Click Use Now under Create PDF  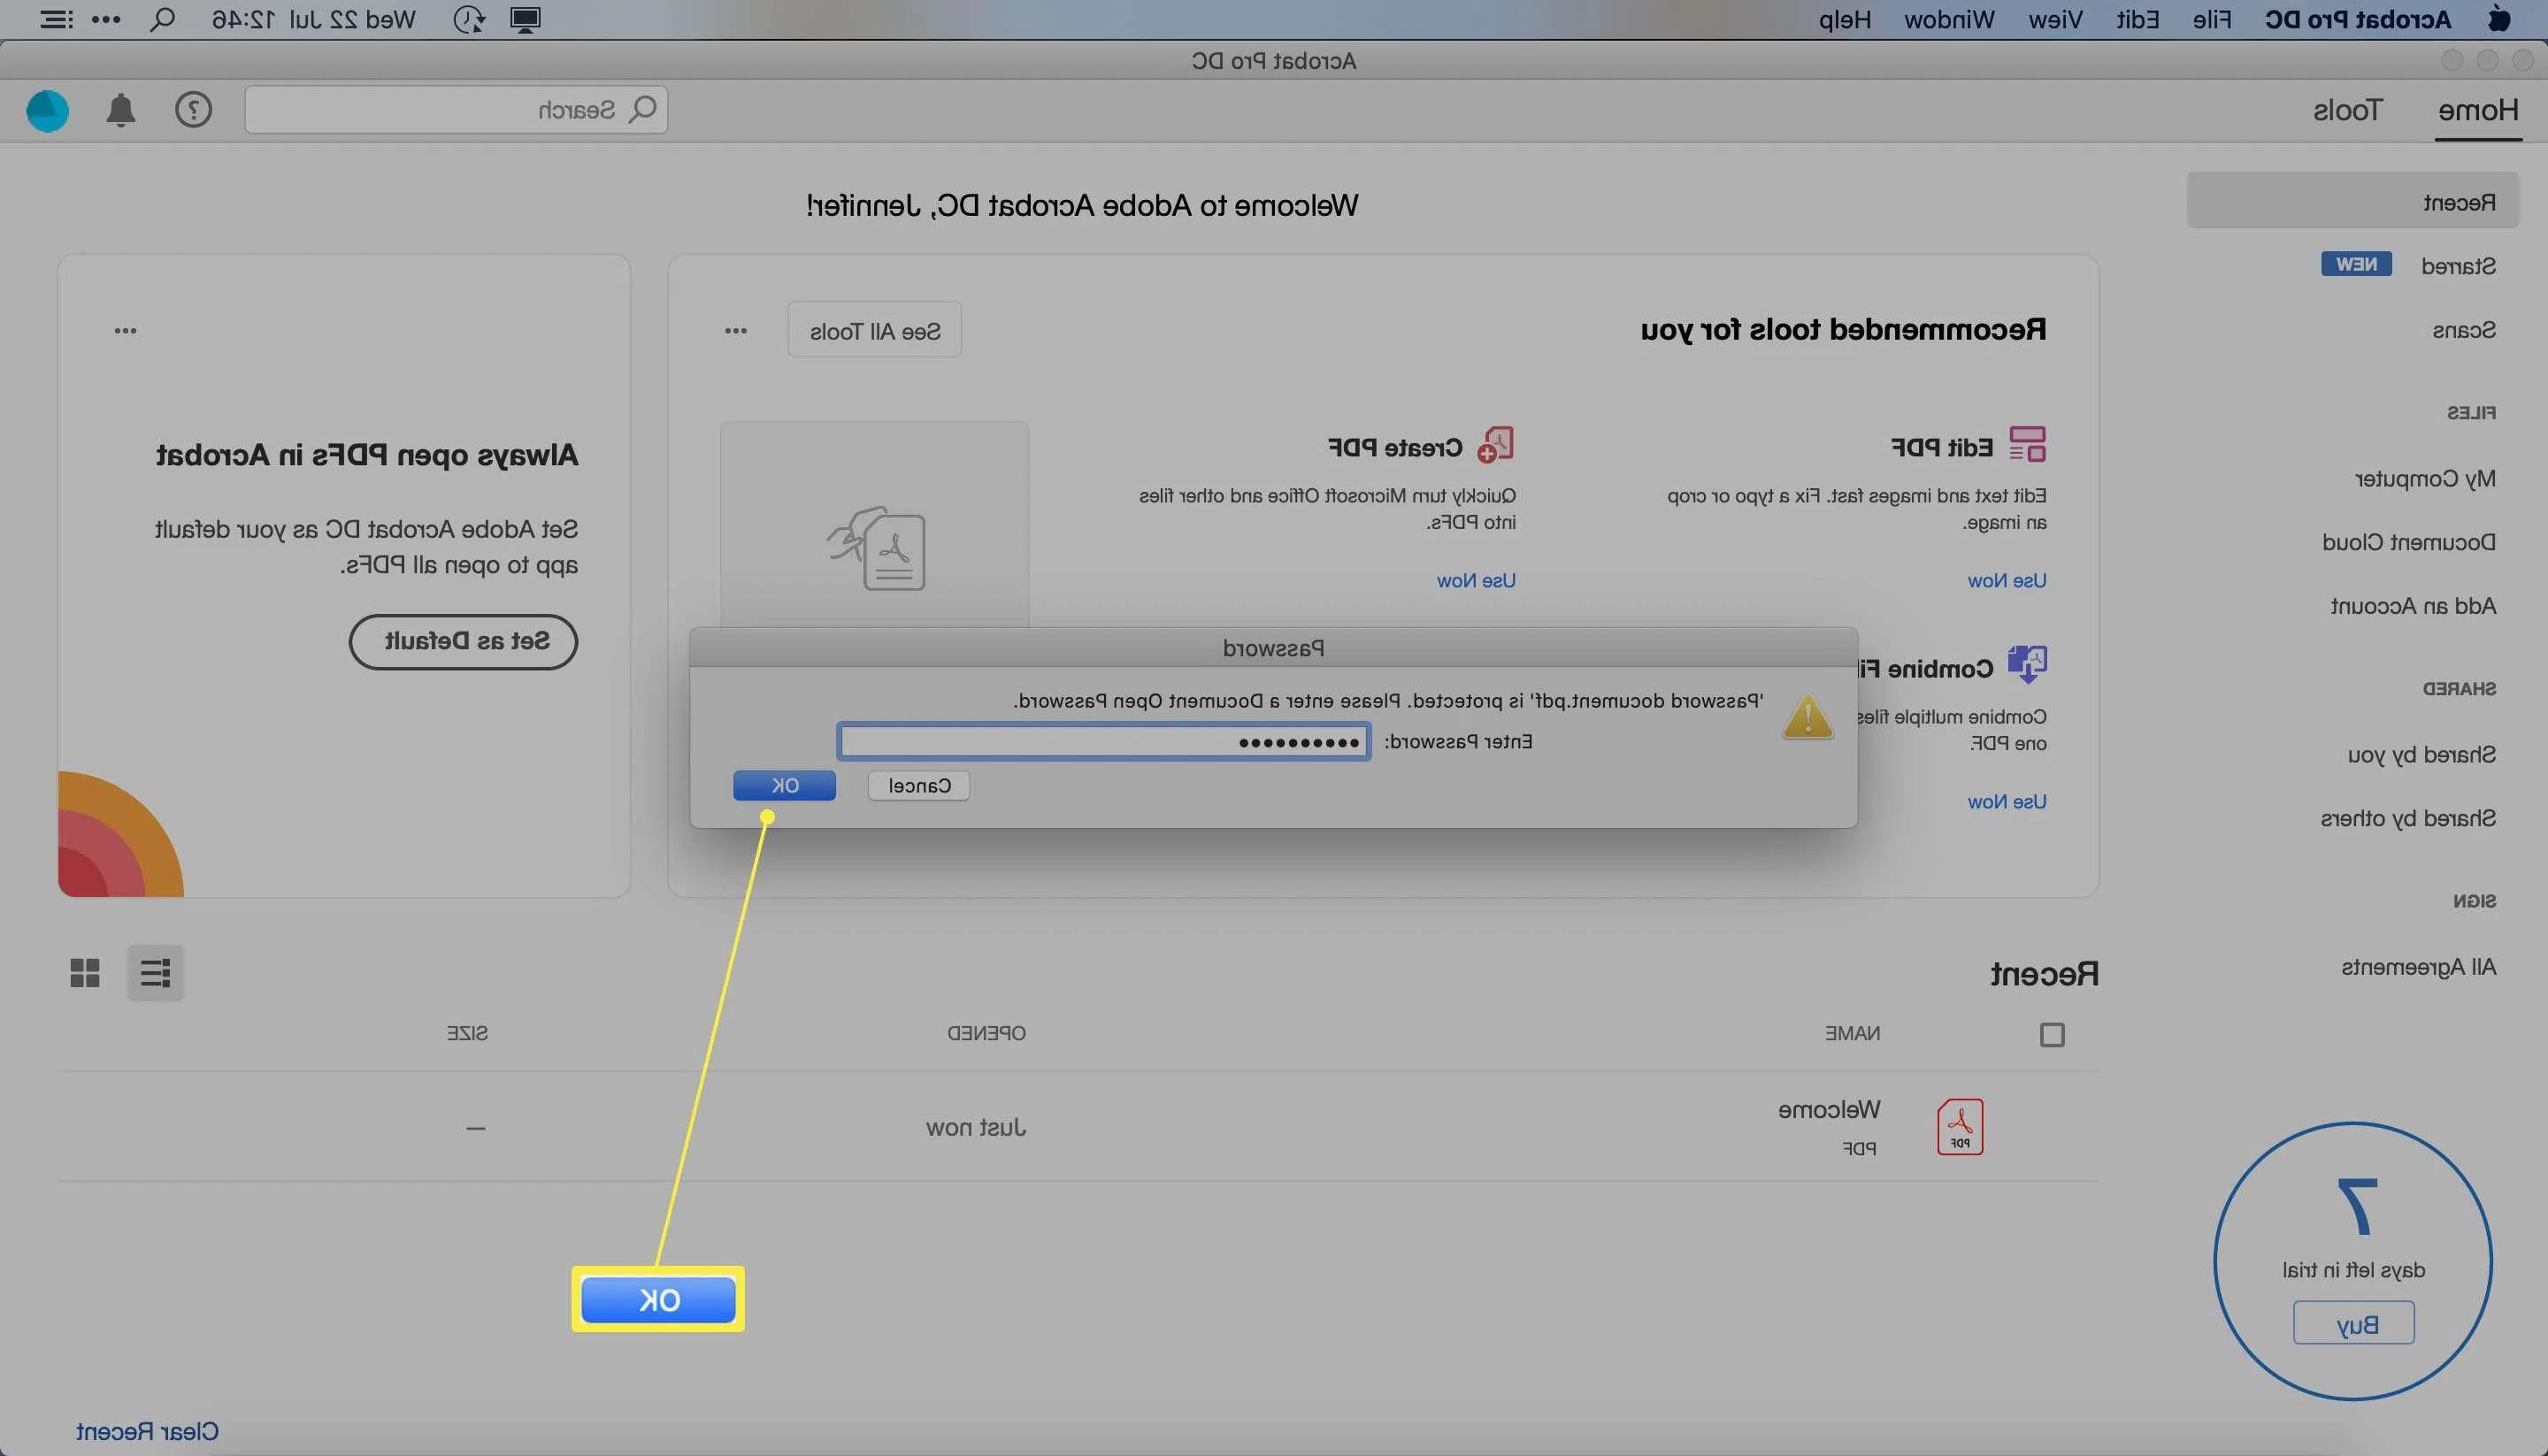[x=1476, y=581]
